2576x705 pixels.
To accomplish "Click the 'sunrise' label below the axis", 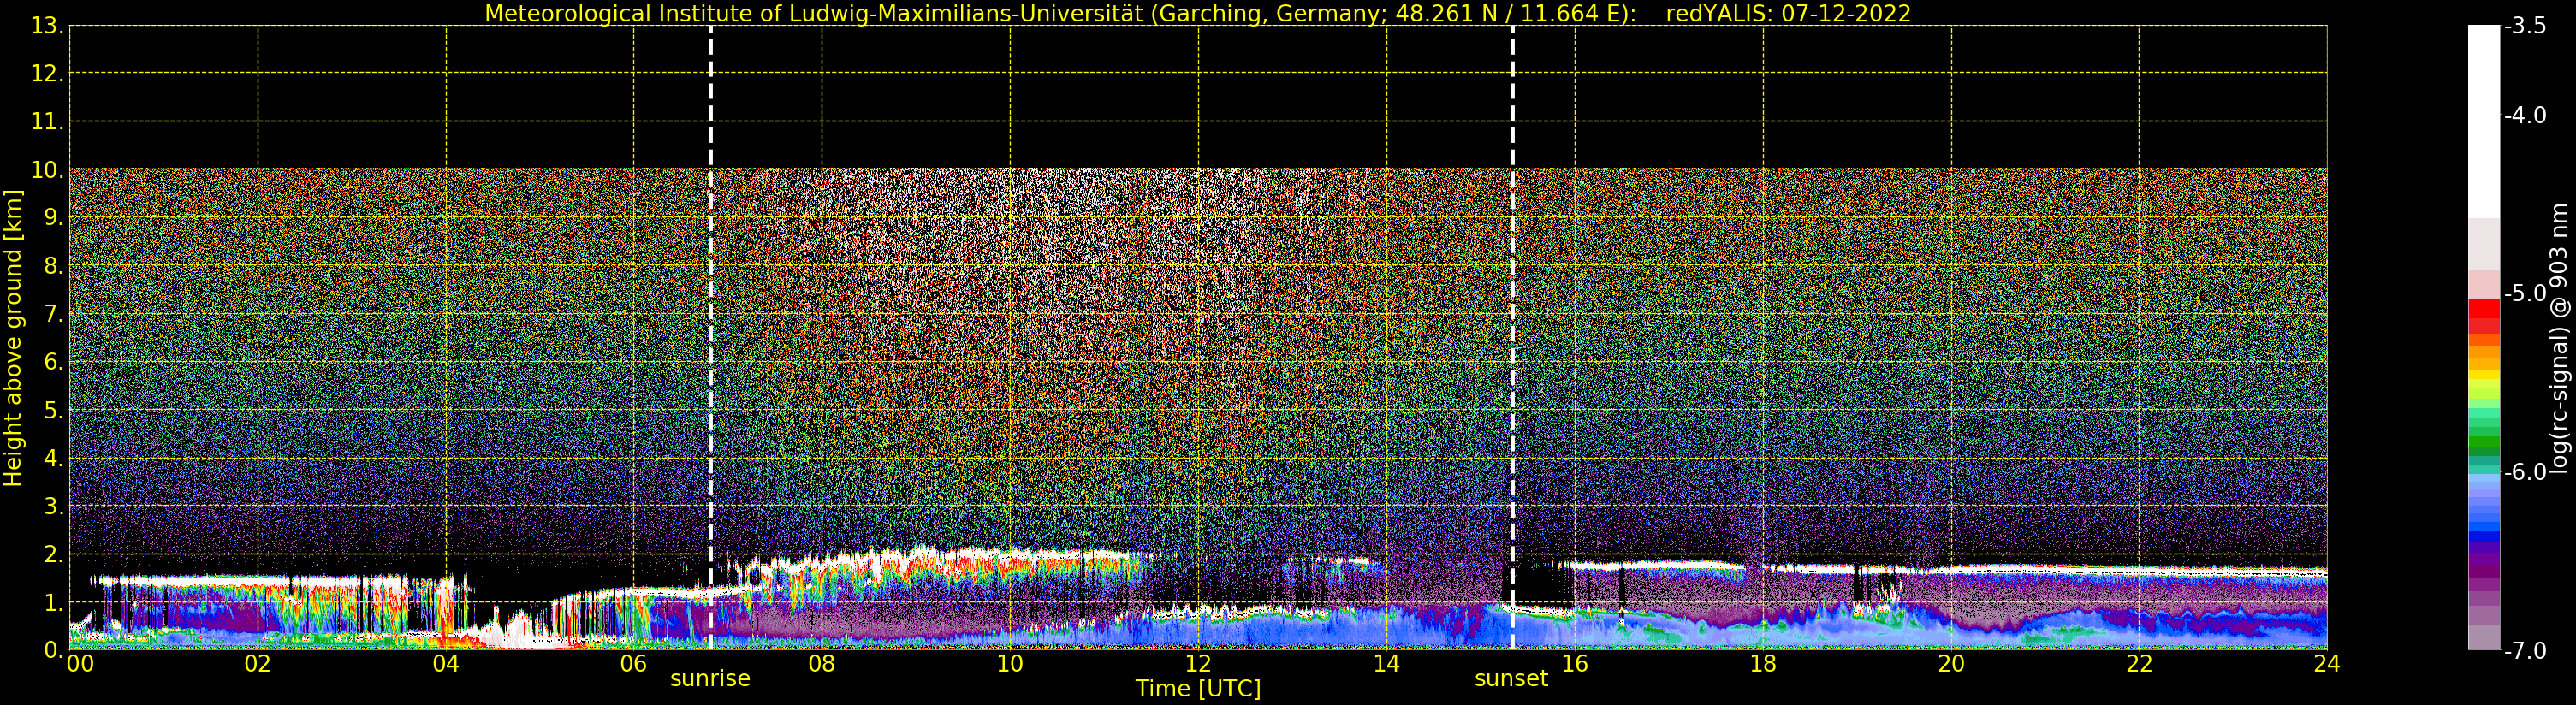I will tap(710, 678).
